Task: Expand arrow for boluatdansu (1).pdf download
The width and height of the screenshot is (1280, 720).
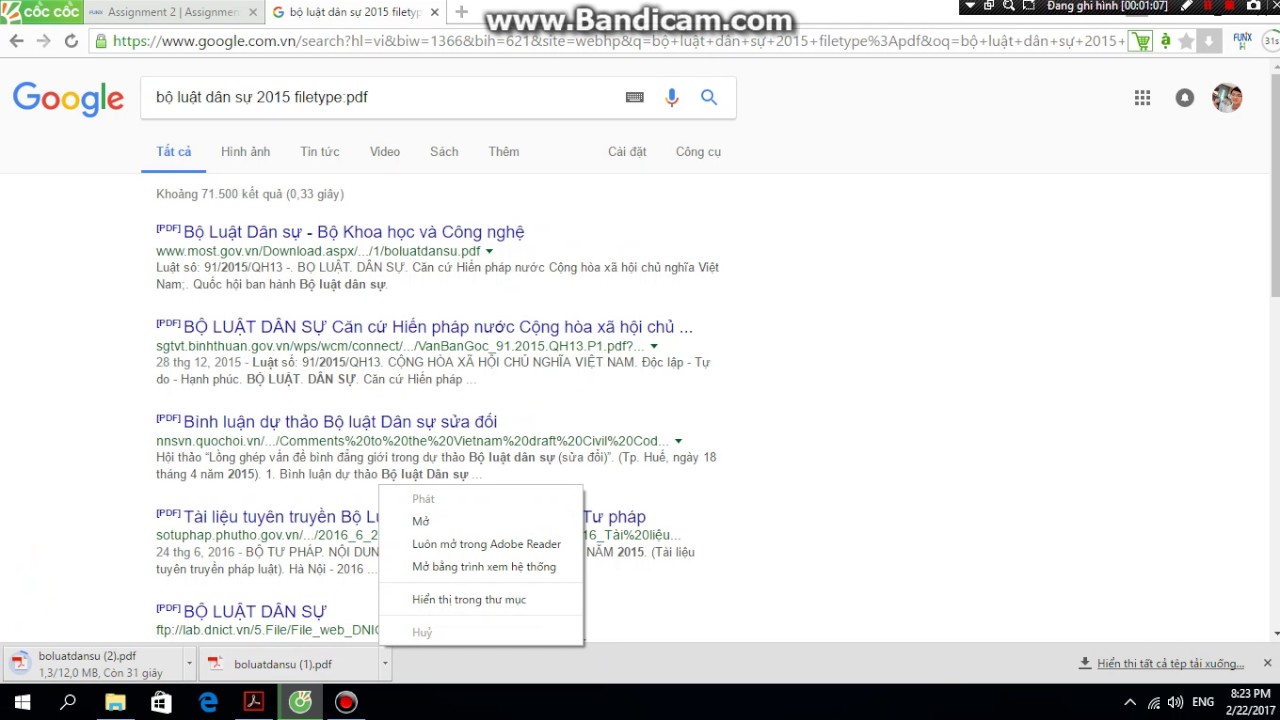Action: 384,663
